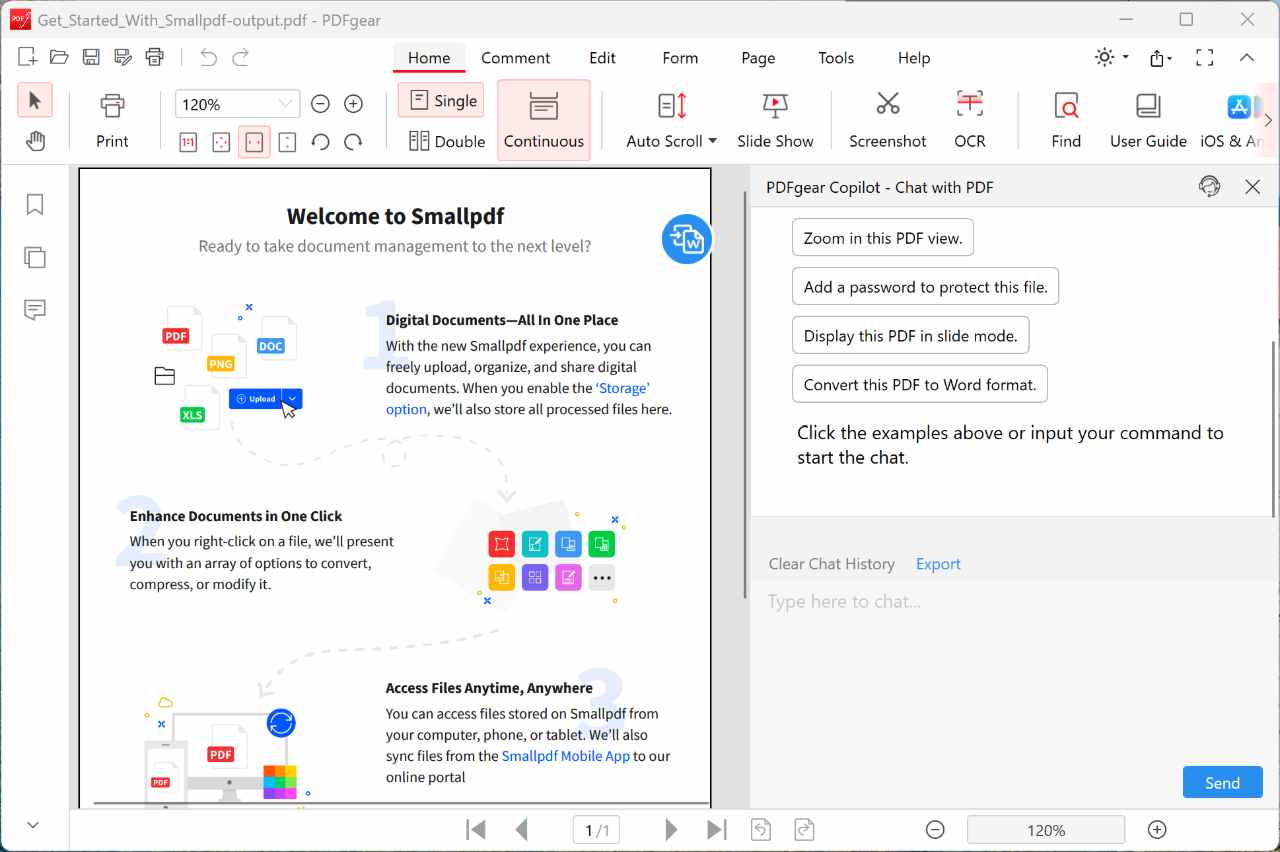Rotate the page clockwise
This screenshot has height=852, width=1280.
353,142
